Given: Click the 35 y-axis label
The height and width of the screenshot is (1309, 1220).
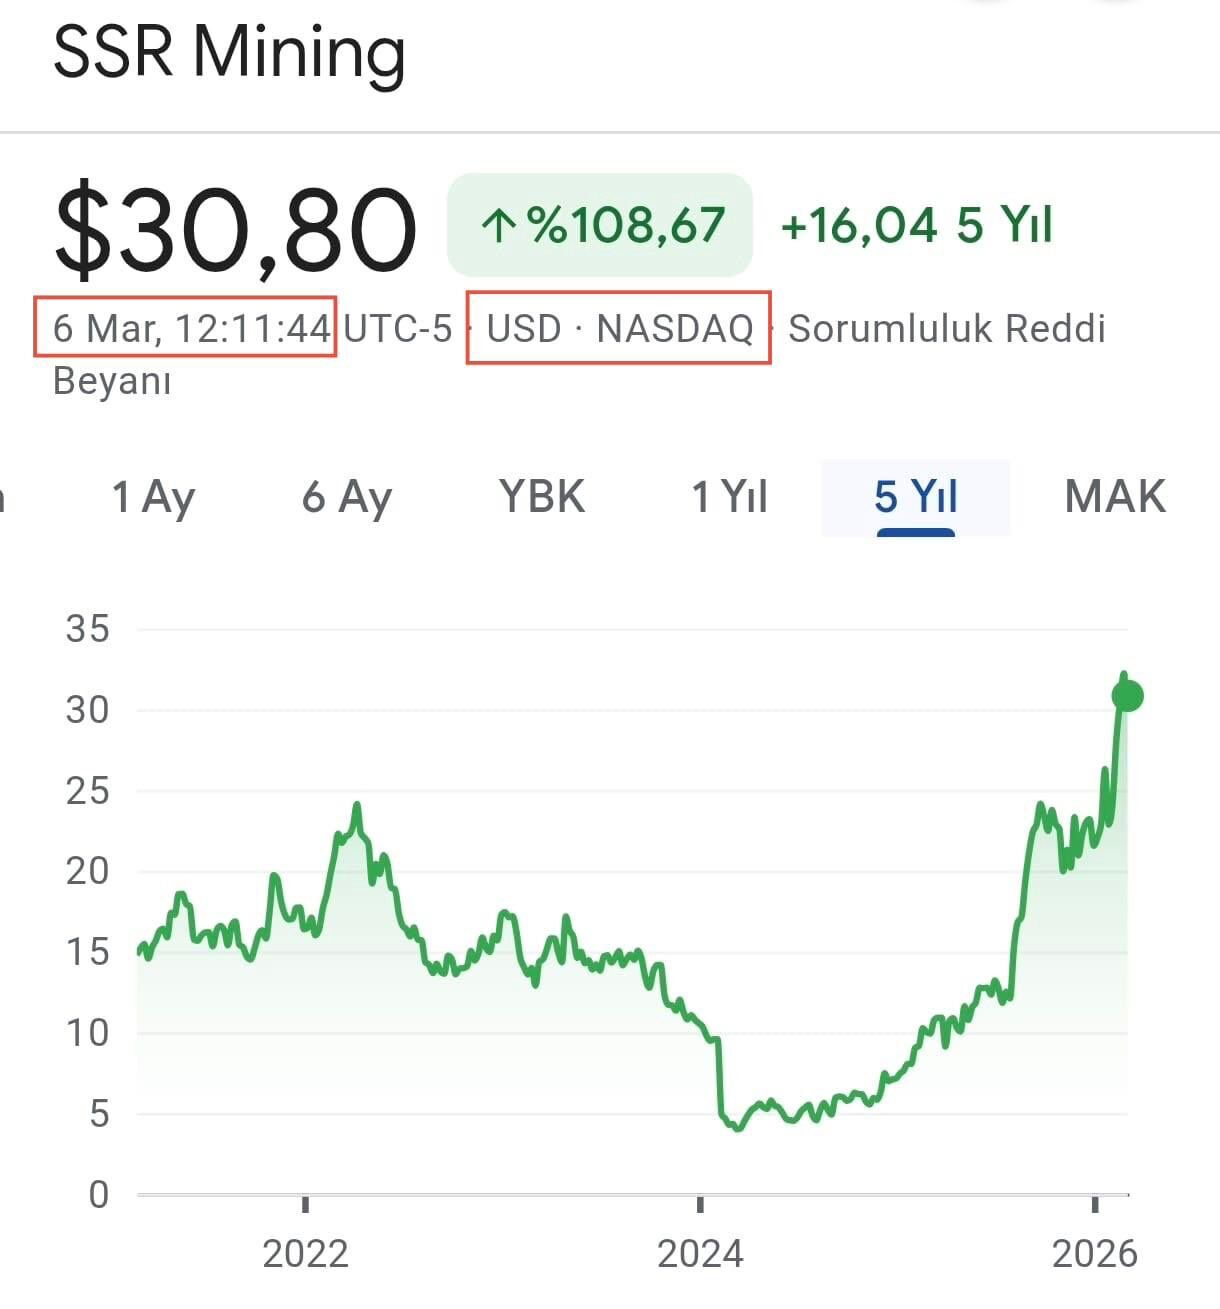Looking at the screenshot, I should (87, 629).
